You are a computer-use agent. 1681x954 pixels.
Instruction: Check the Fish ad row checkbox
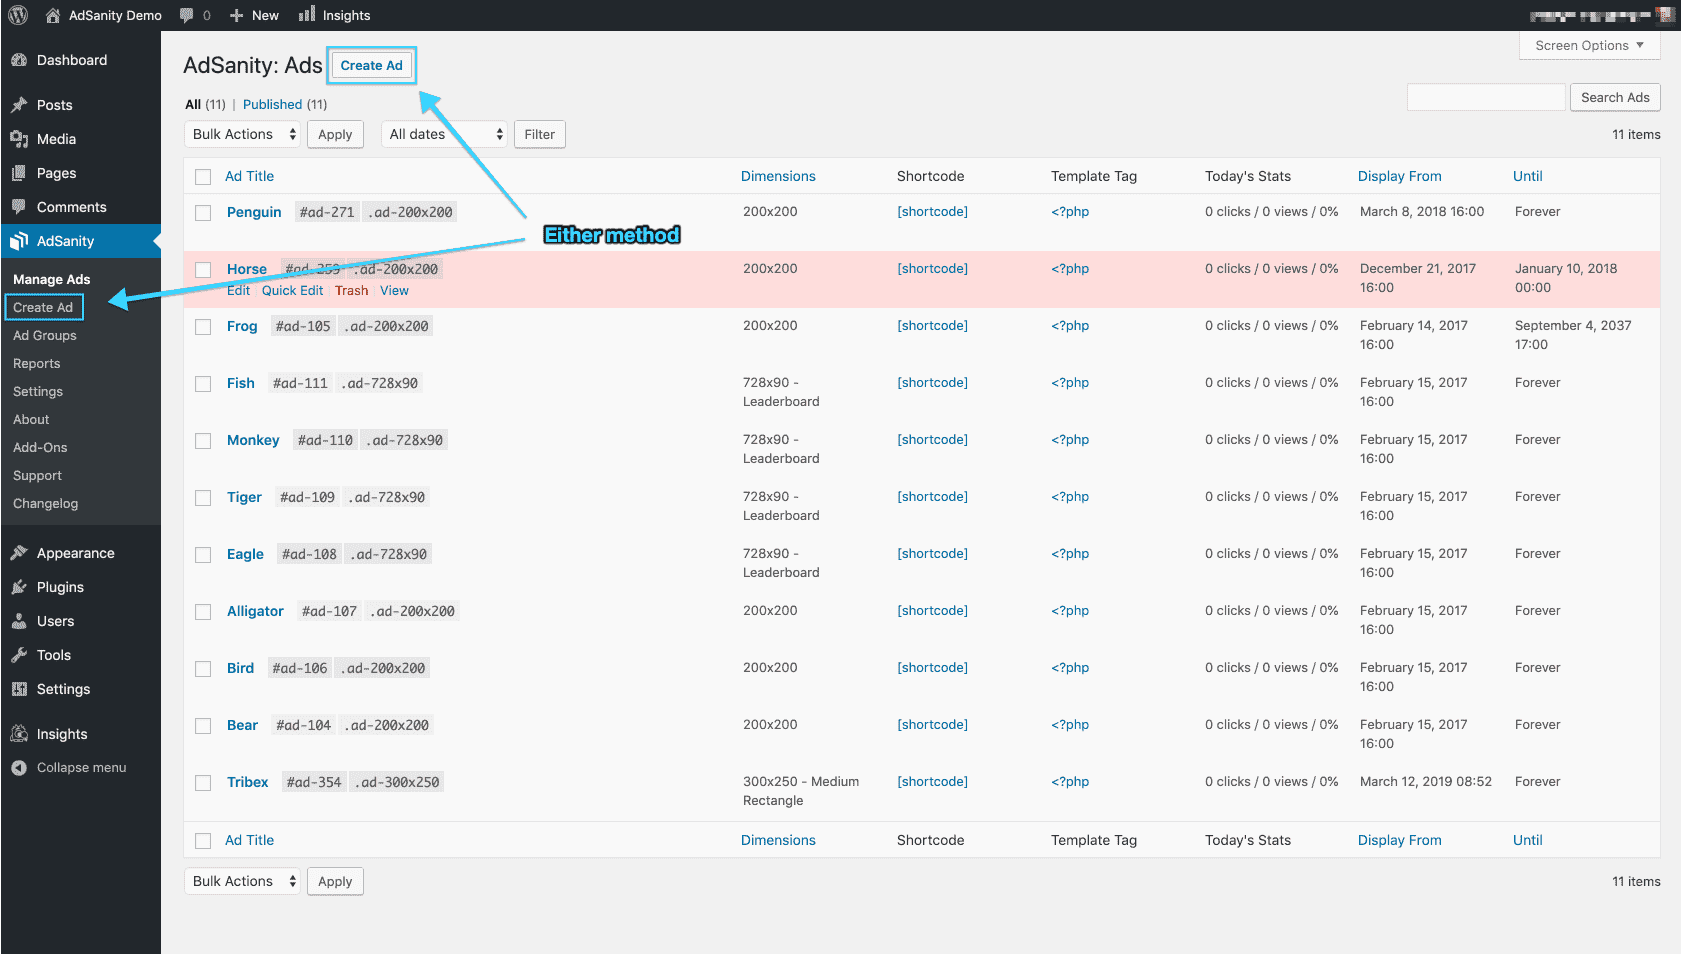tap(203, 384)
